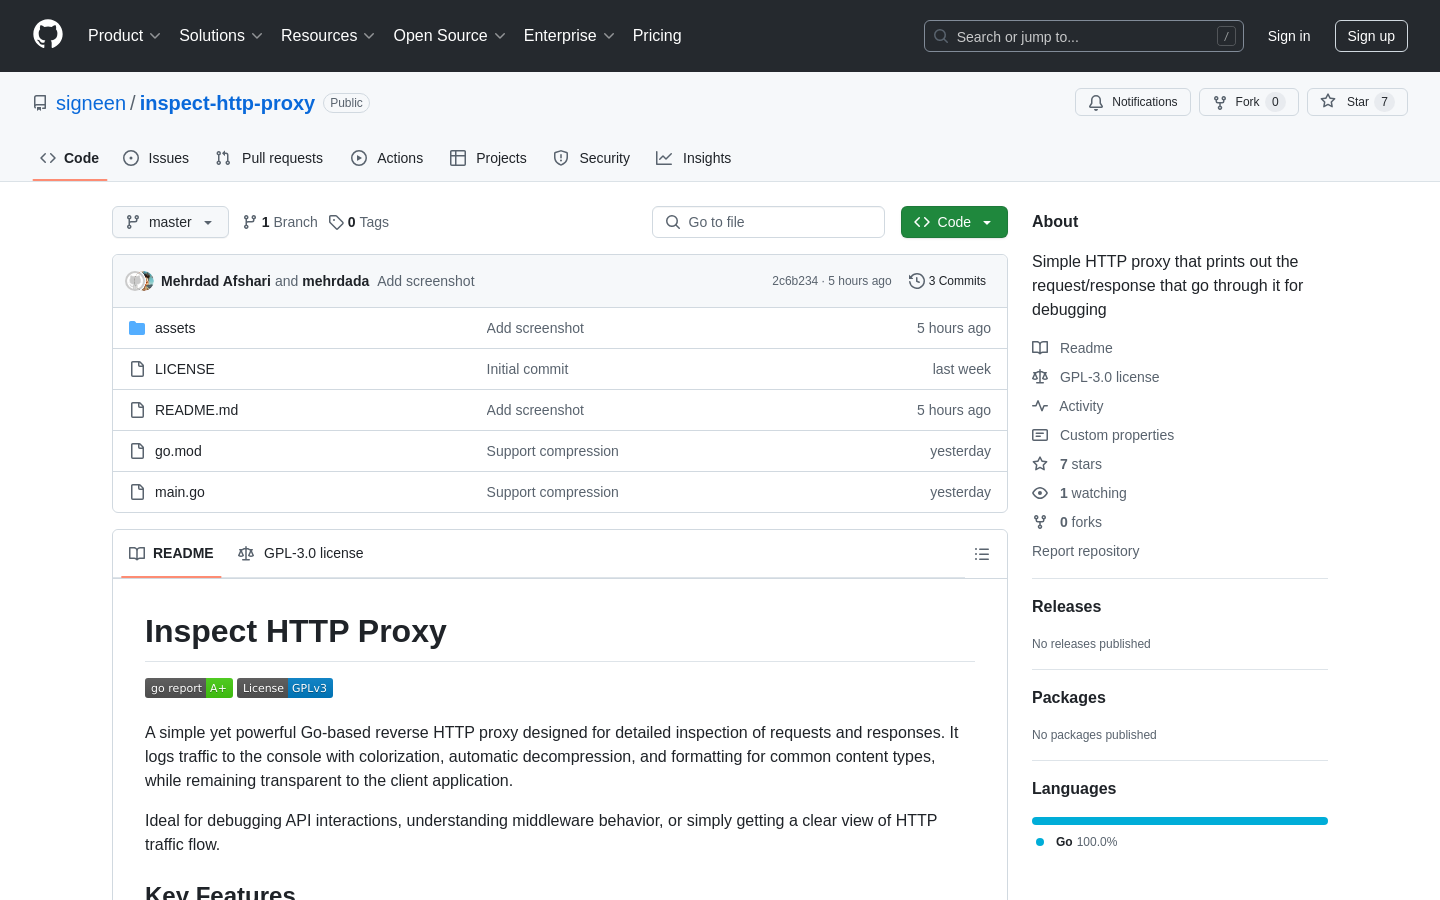
Task: Click the main.go file icon
Action: pyautogui.click(x=137, y=492)
